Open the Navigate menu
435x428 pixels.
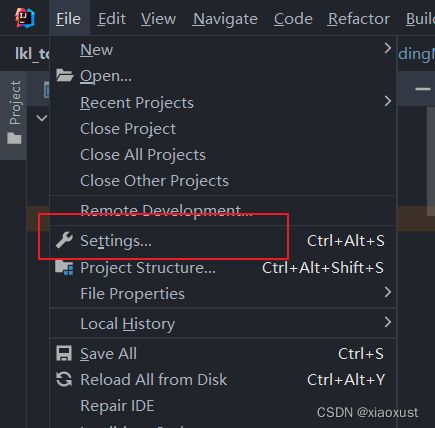[x=225, y=19]
